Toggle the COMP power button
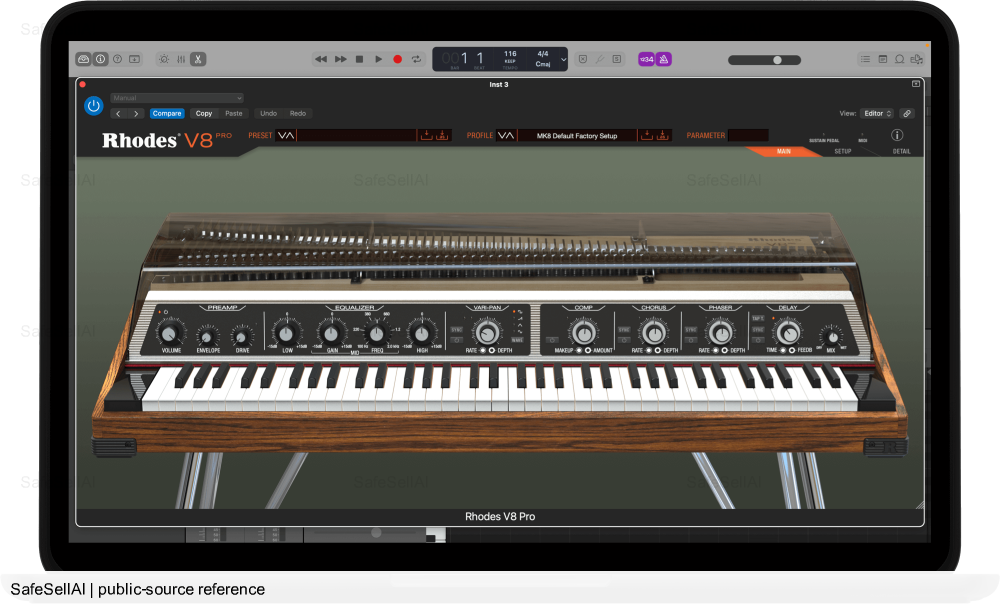The image size is (1000, 604). 552,341
